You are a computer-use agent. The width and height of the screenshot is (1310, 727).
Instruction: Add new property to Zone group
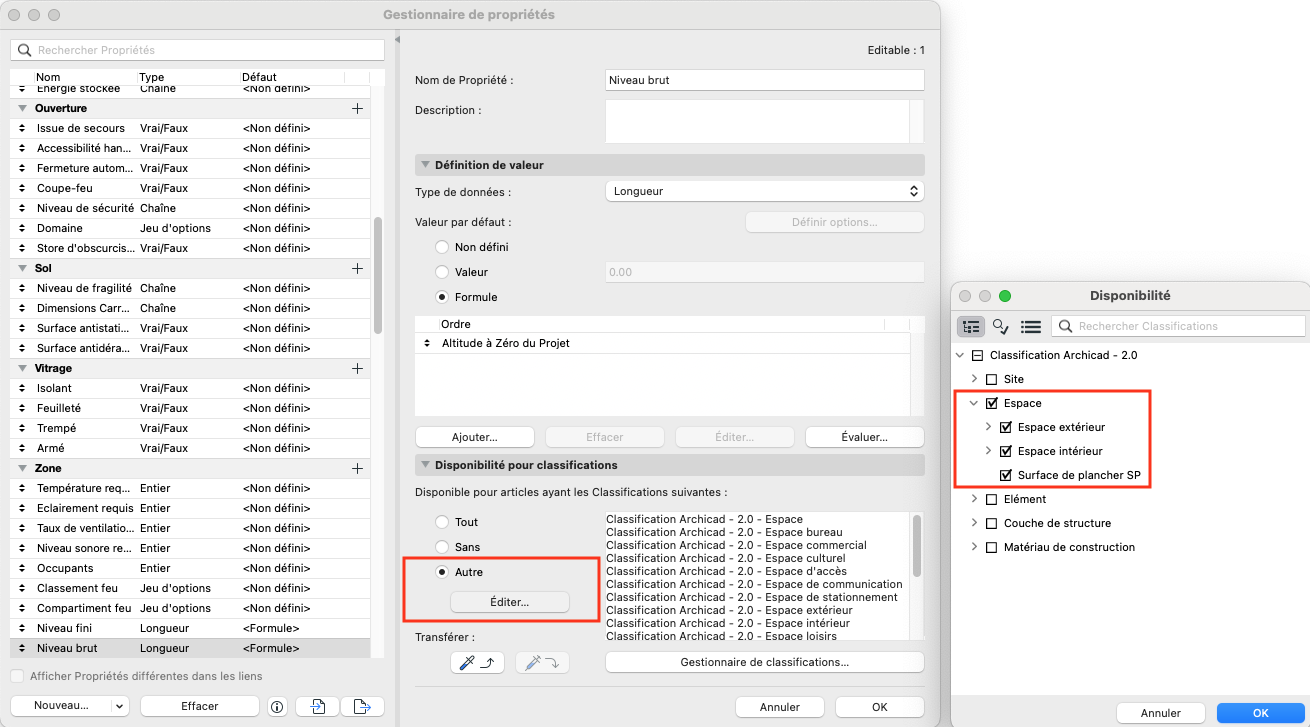(357, 468)
